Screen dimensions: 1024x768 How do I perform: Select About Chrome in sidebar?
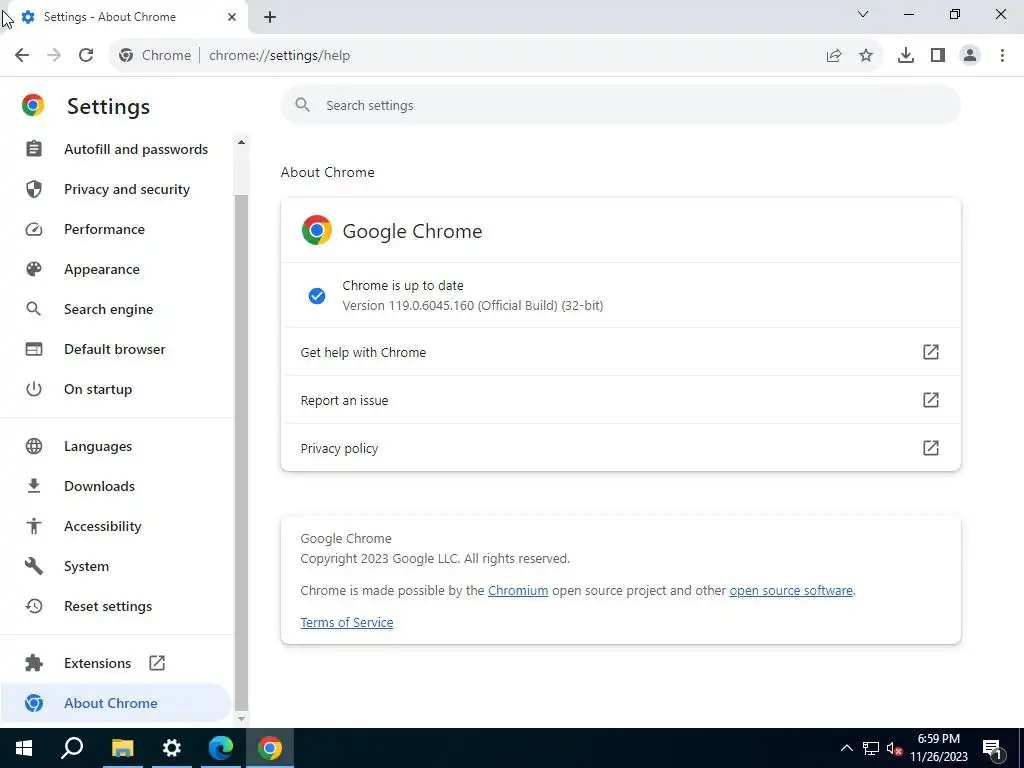pos(116,703)
